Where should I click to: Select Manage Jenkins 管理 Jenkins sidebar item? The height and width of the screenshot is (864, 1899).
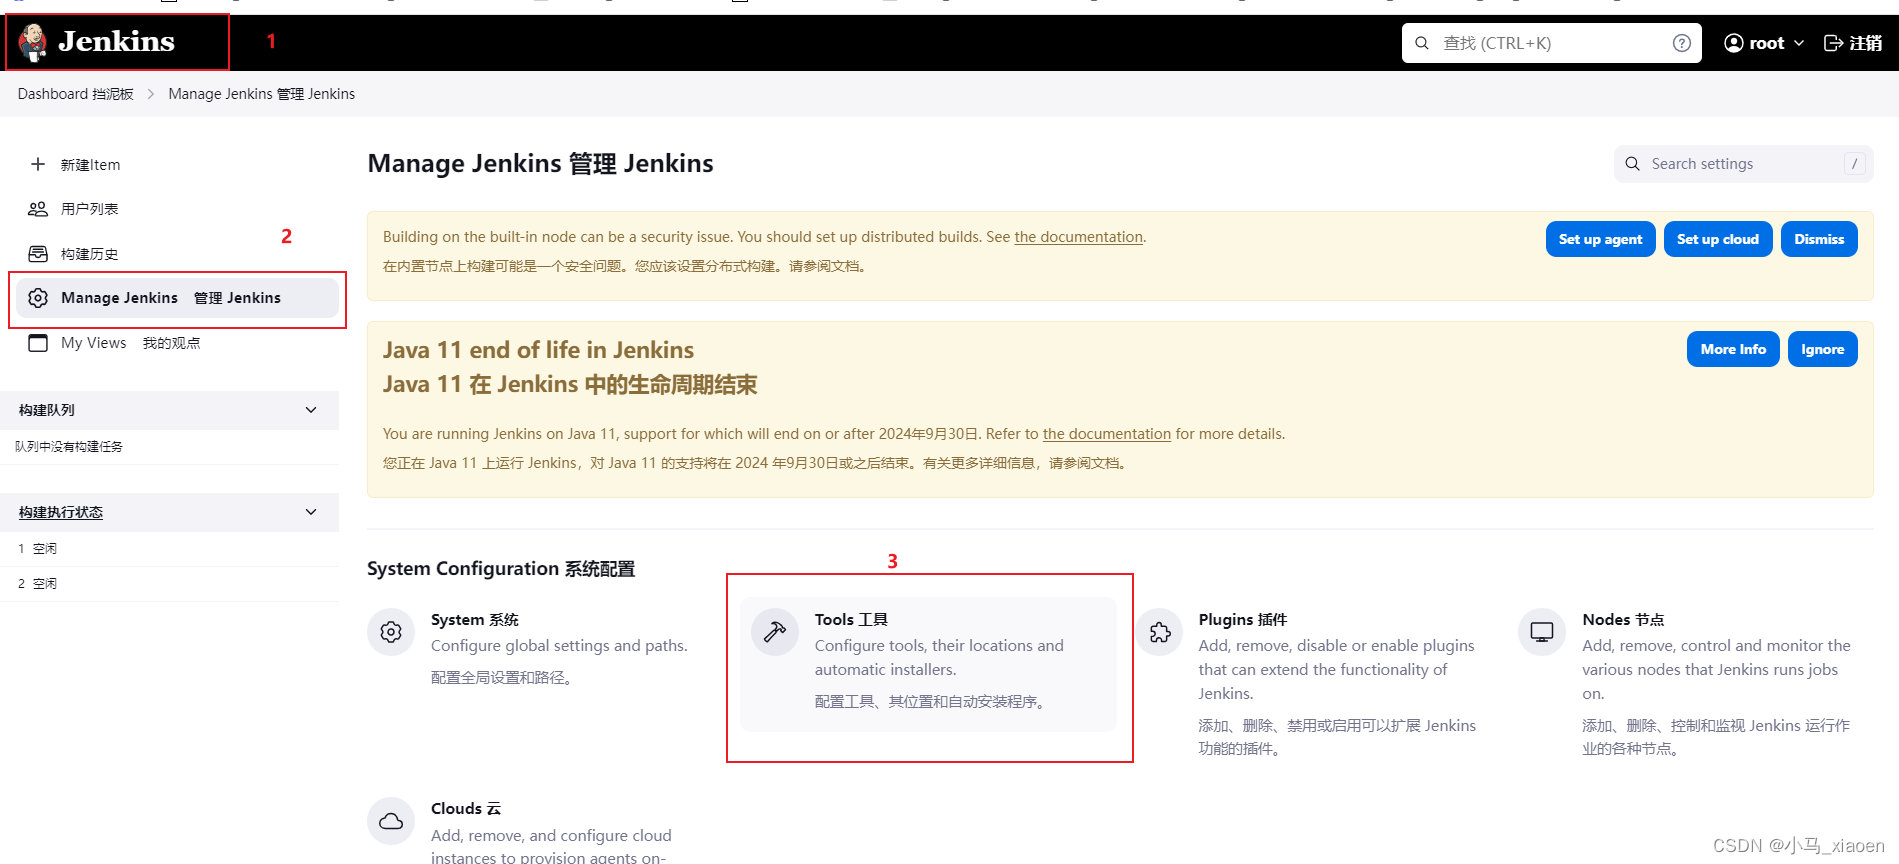[x=178, y=298]
